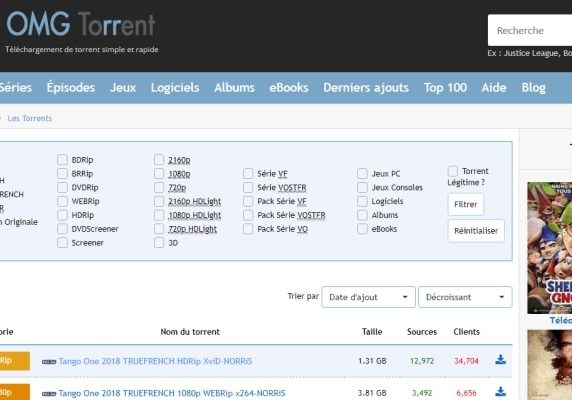Tick the Série VOSTFR checkbox
Viewport: 572px width, 400px height.
(x=248, y=187)
